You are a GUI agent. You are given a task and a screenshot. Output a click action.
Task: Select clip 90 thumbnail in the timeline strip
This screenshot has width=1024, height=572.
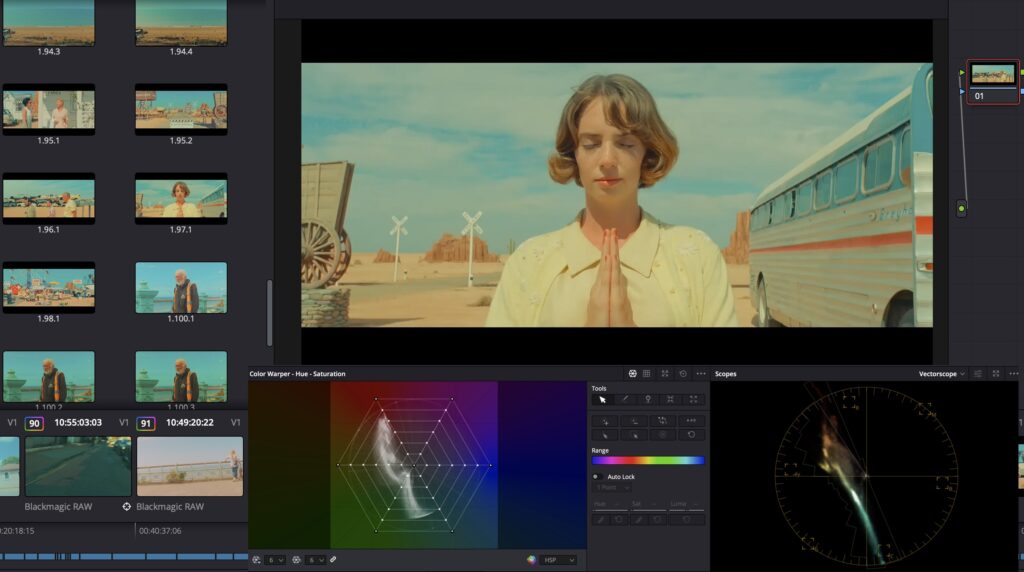coord(78,466)
